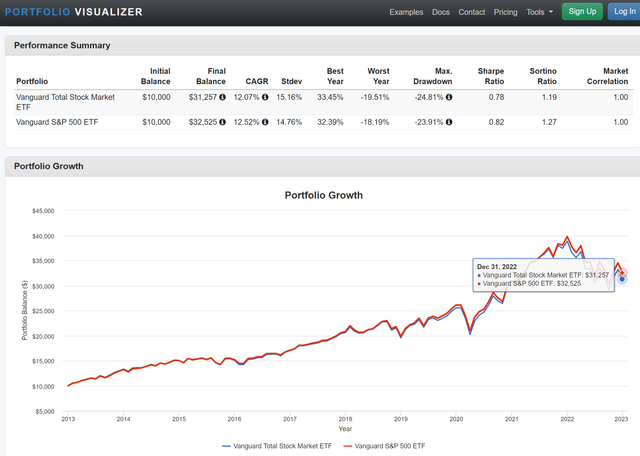Toggle Vanguard S&P 500 ETF legend entry

point(384,446)
